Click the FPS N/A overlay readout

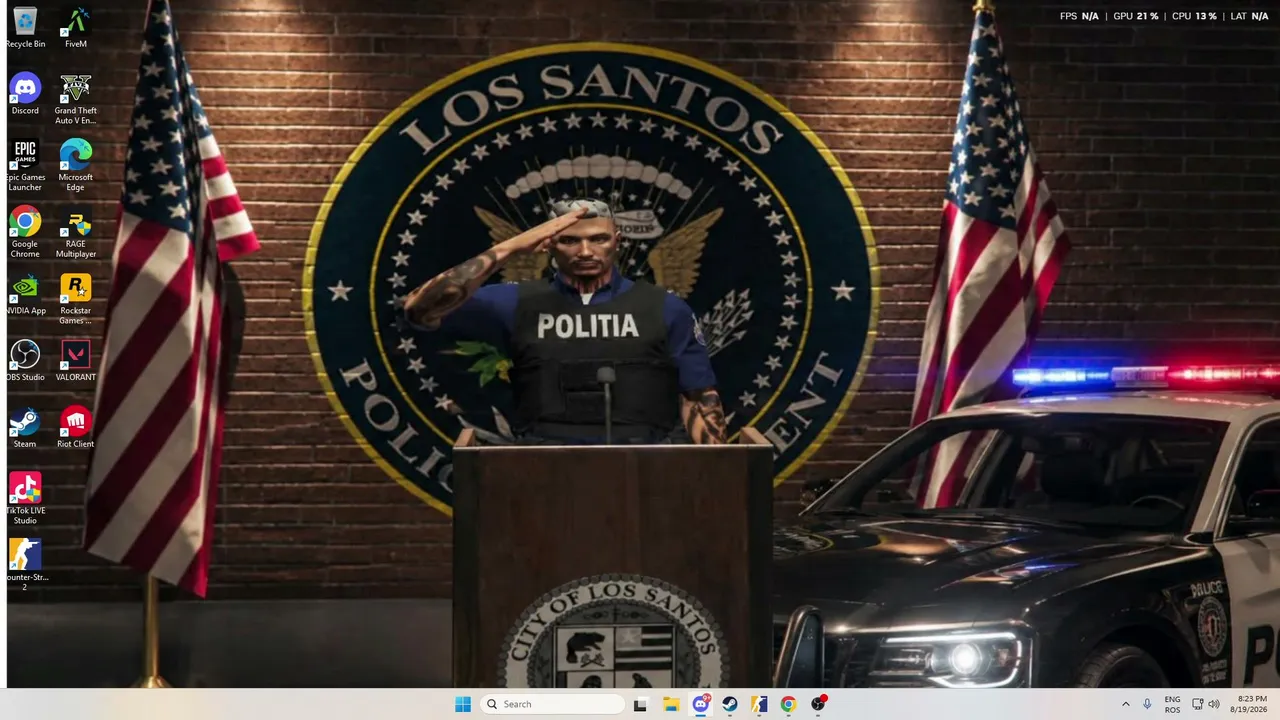click(1079, 16)
